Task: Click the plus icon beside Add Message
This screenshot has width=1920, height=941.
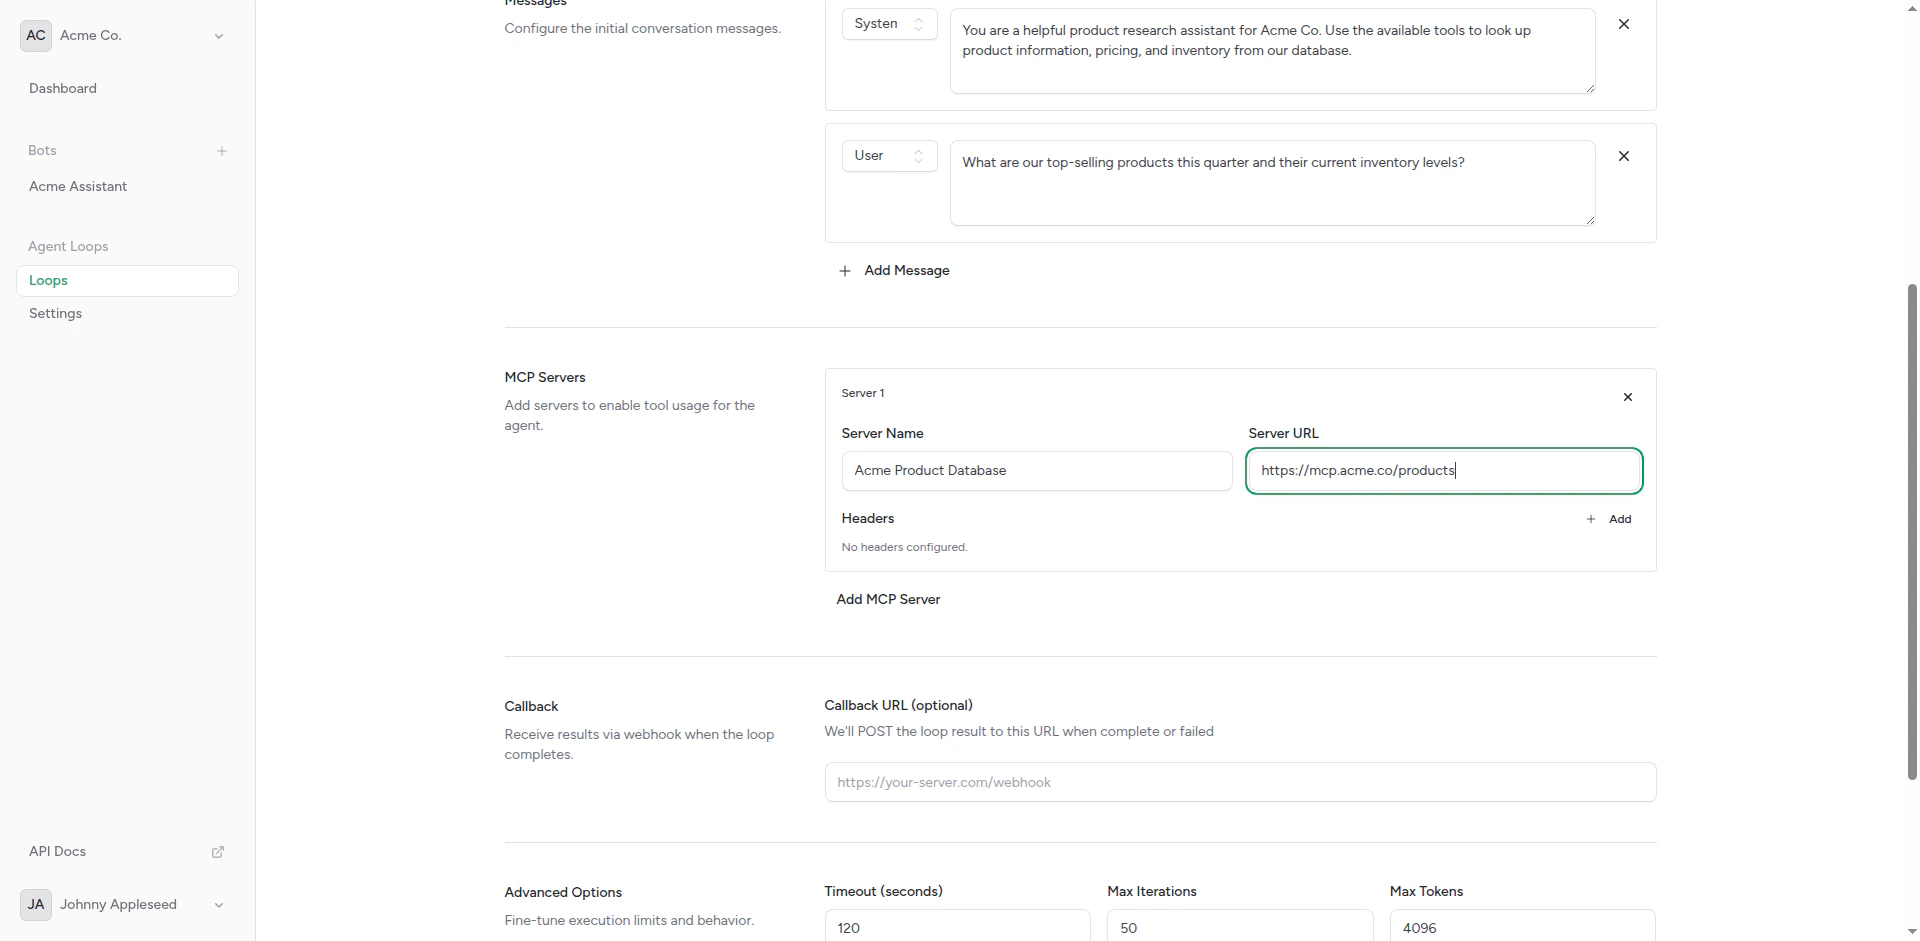Action: (845, 270)
